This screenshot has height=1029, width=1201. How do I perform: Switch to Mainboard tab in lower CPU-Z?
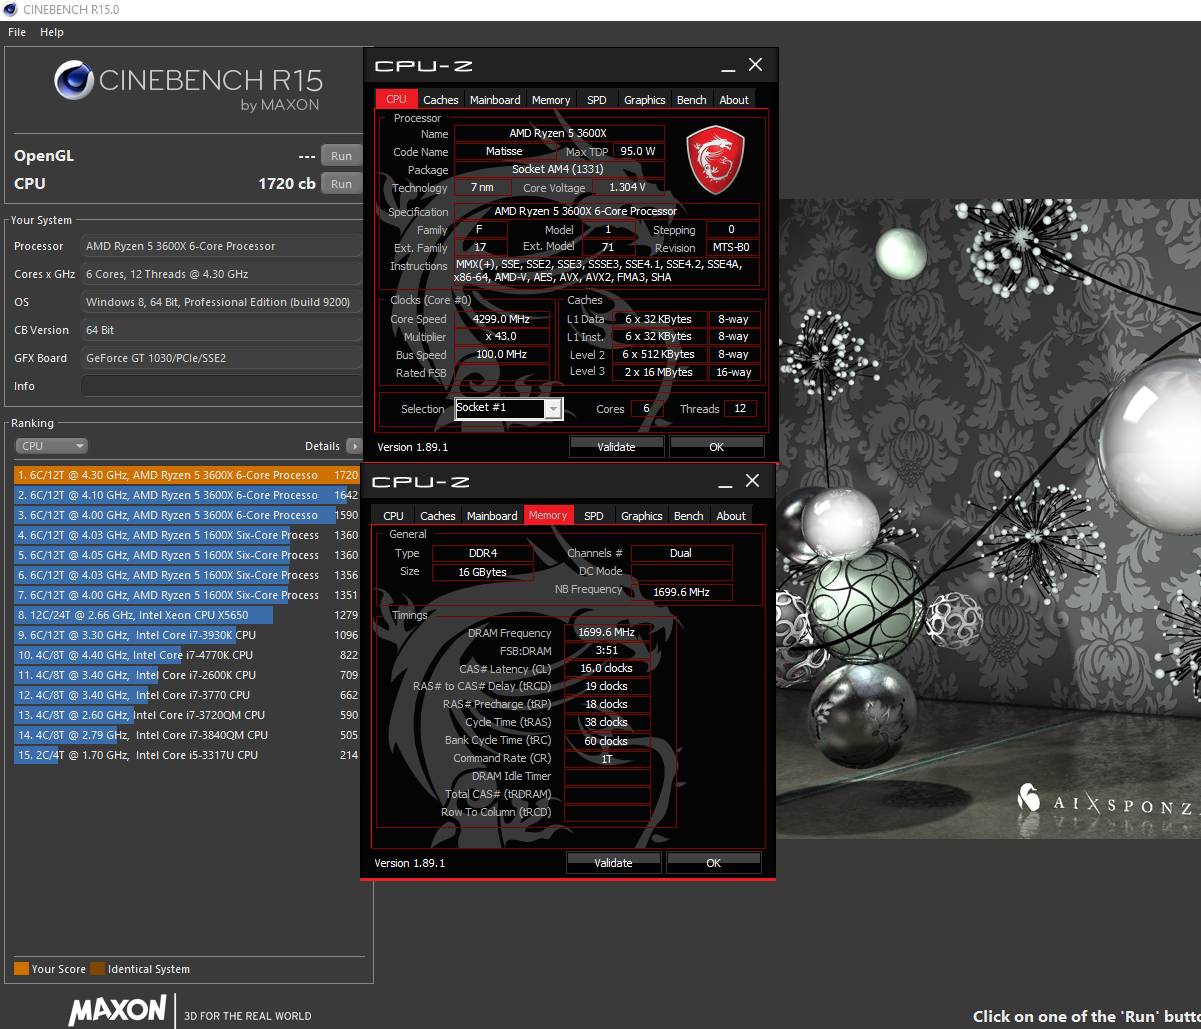[x=492, y=516]
